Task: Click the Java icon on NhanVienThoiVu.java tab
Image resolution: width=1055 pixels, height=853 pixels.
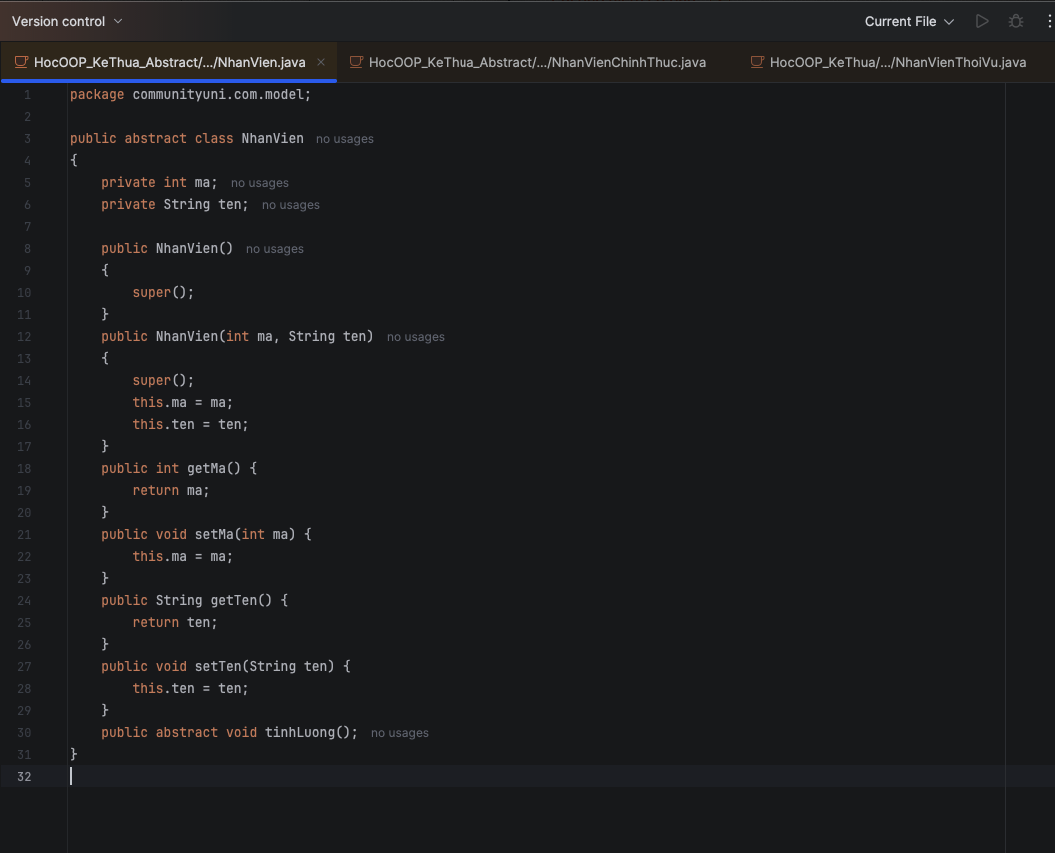Action: coord(756,62)
